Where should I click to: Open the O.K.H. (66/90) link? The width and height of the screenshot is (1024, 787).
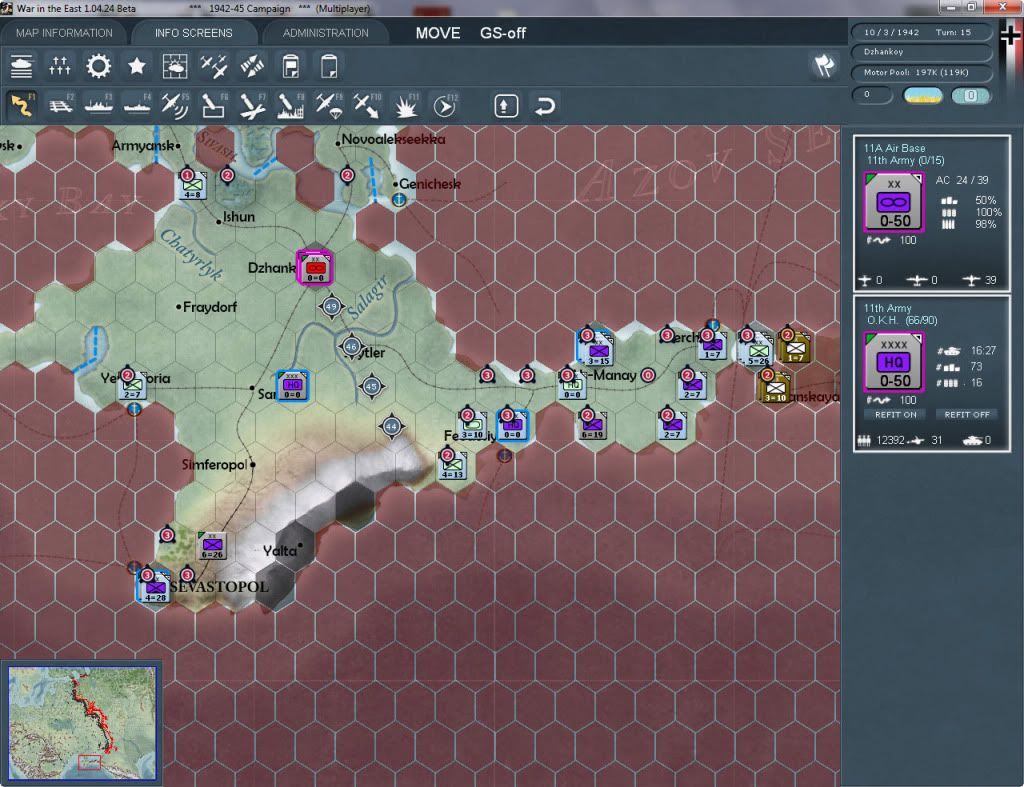click(x=902, y=320)
